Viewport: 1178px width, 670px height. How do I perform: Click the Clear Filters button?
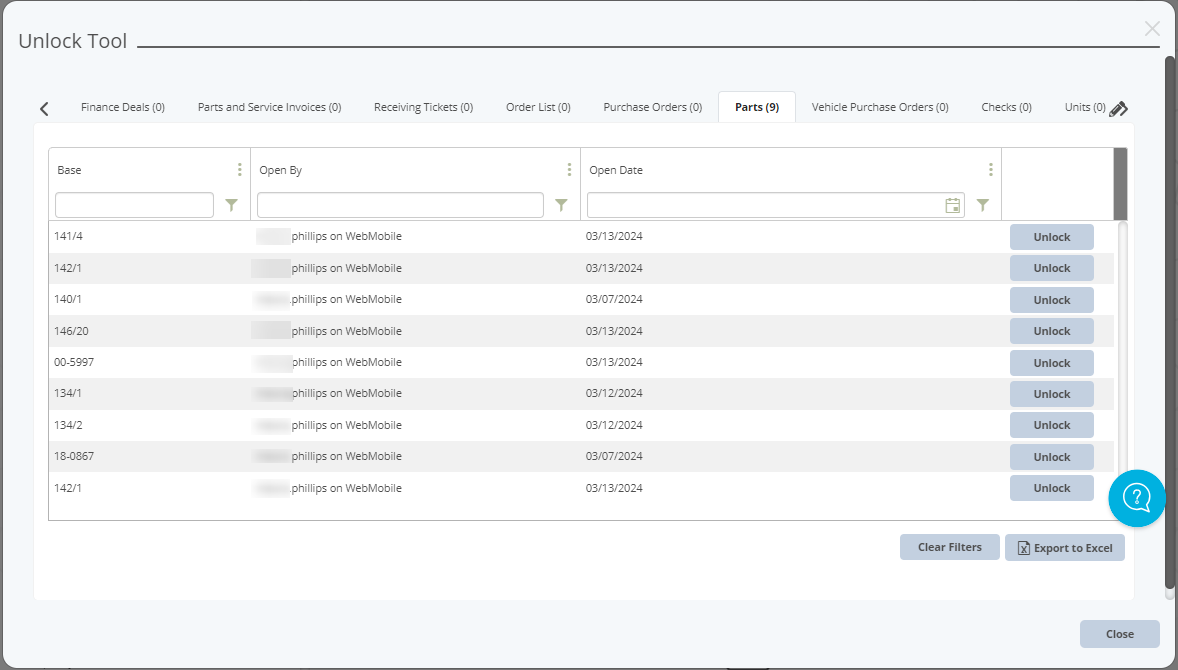tap(950, 547)
